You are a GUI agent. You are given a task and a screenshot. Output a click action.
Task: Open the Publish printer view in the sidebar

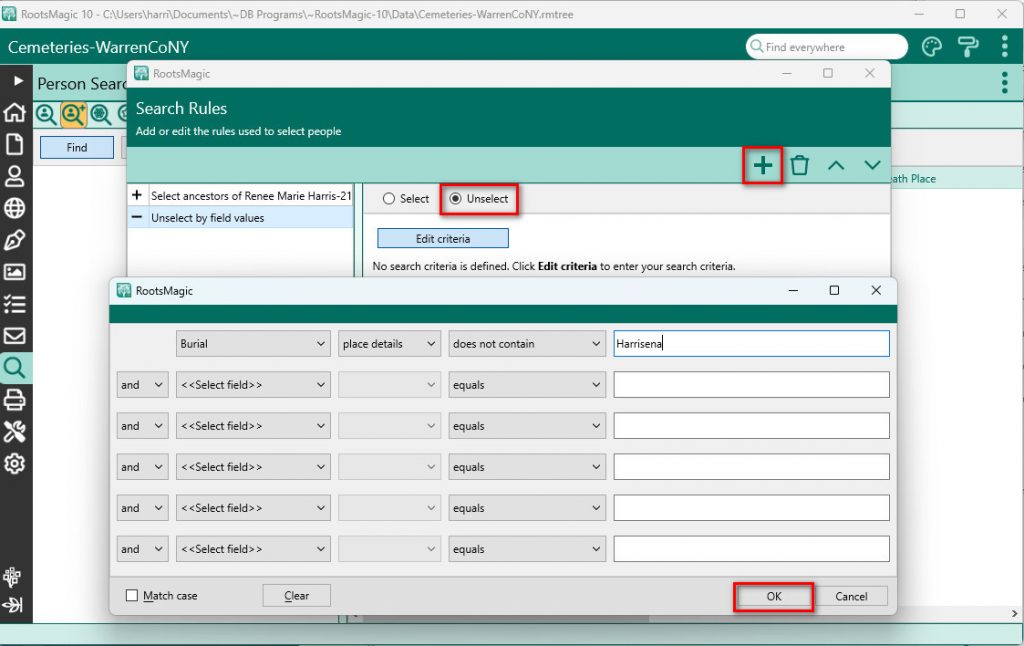(x=14, y=399)
